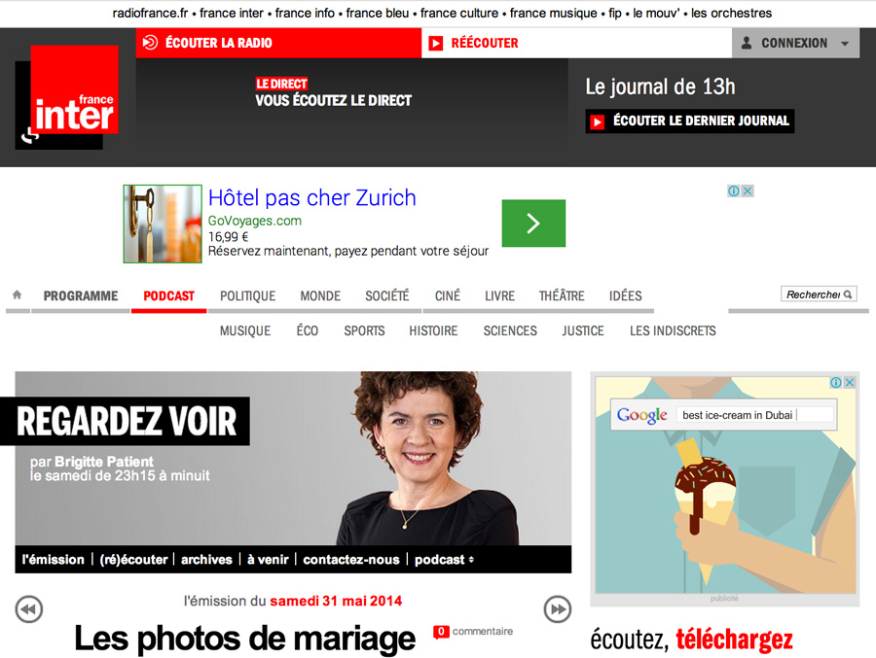Open the Podcast tab
Viewport: 876px width, 658px height.
pos(169,295)
